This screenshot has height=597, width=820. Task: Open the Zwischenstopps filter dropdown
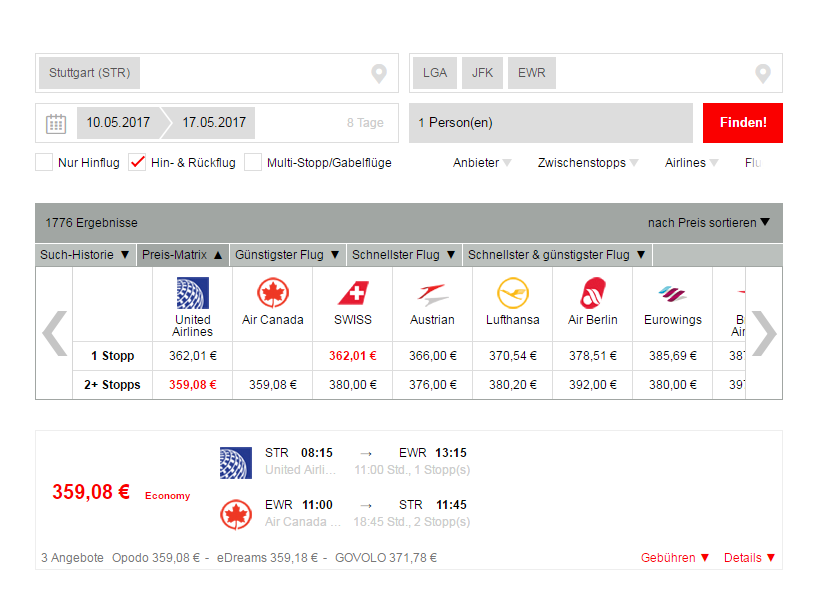pos(588,163)
